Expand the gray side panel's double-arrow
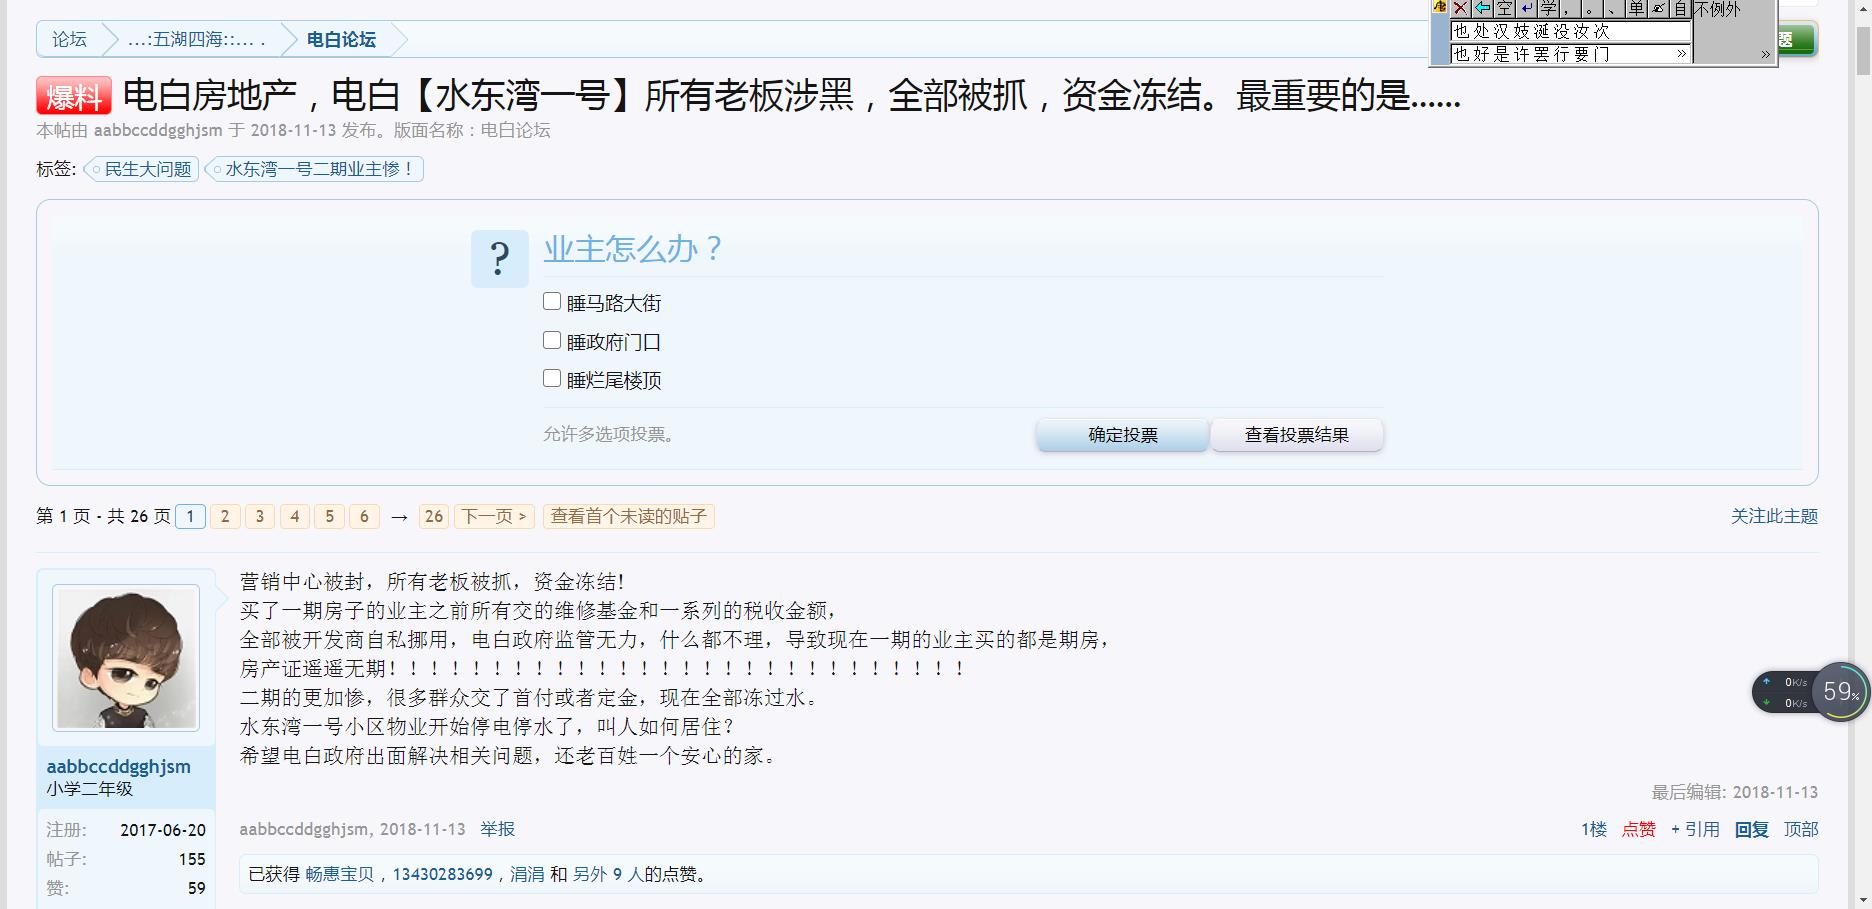 click(1765, 54)
